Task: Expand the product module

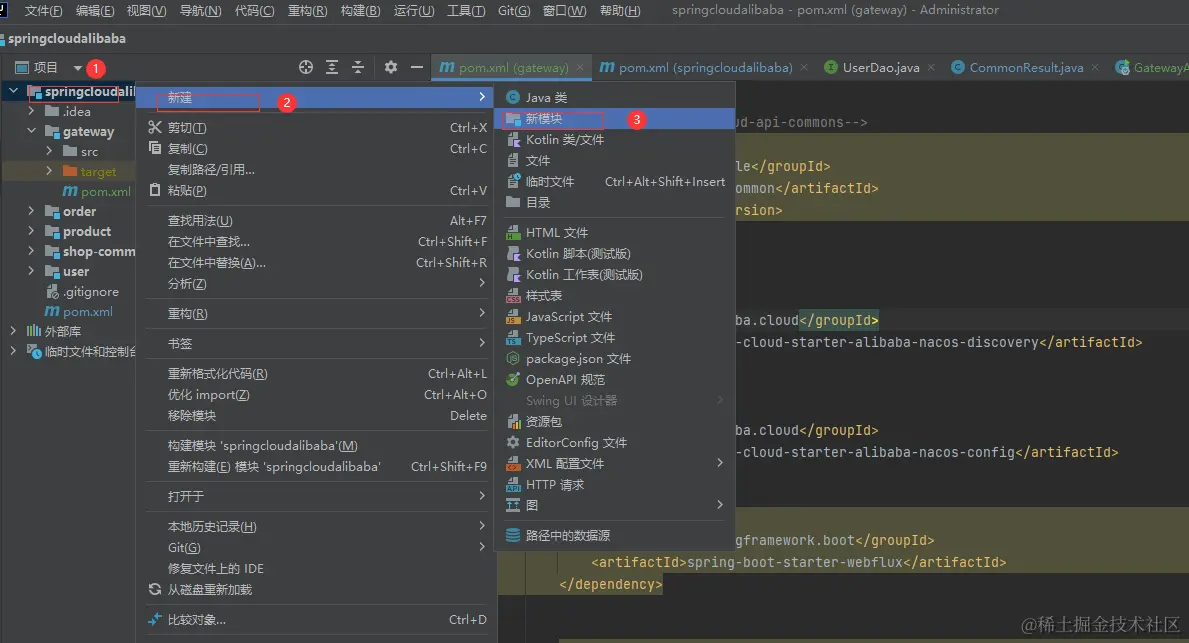Action: point(31,231)
